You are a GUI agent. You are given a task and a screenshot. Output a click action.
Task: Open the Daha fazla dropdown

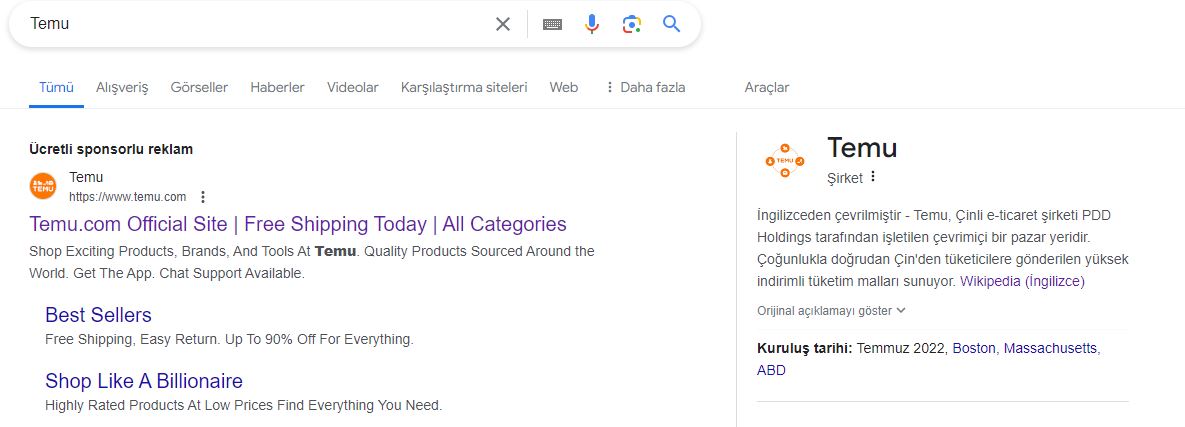645,87
